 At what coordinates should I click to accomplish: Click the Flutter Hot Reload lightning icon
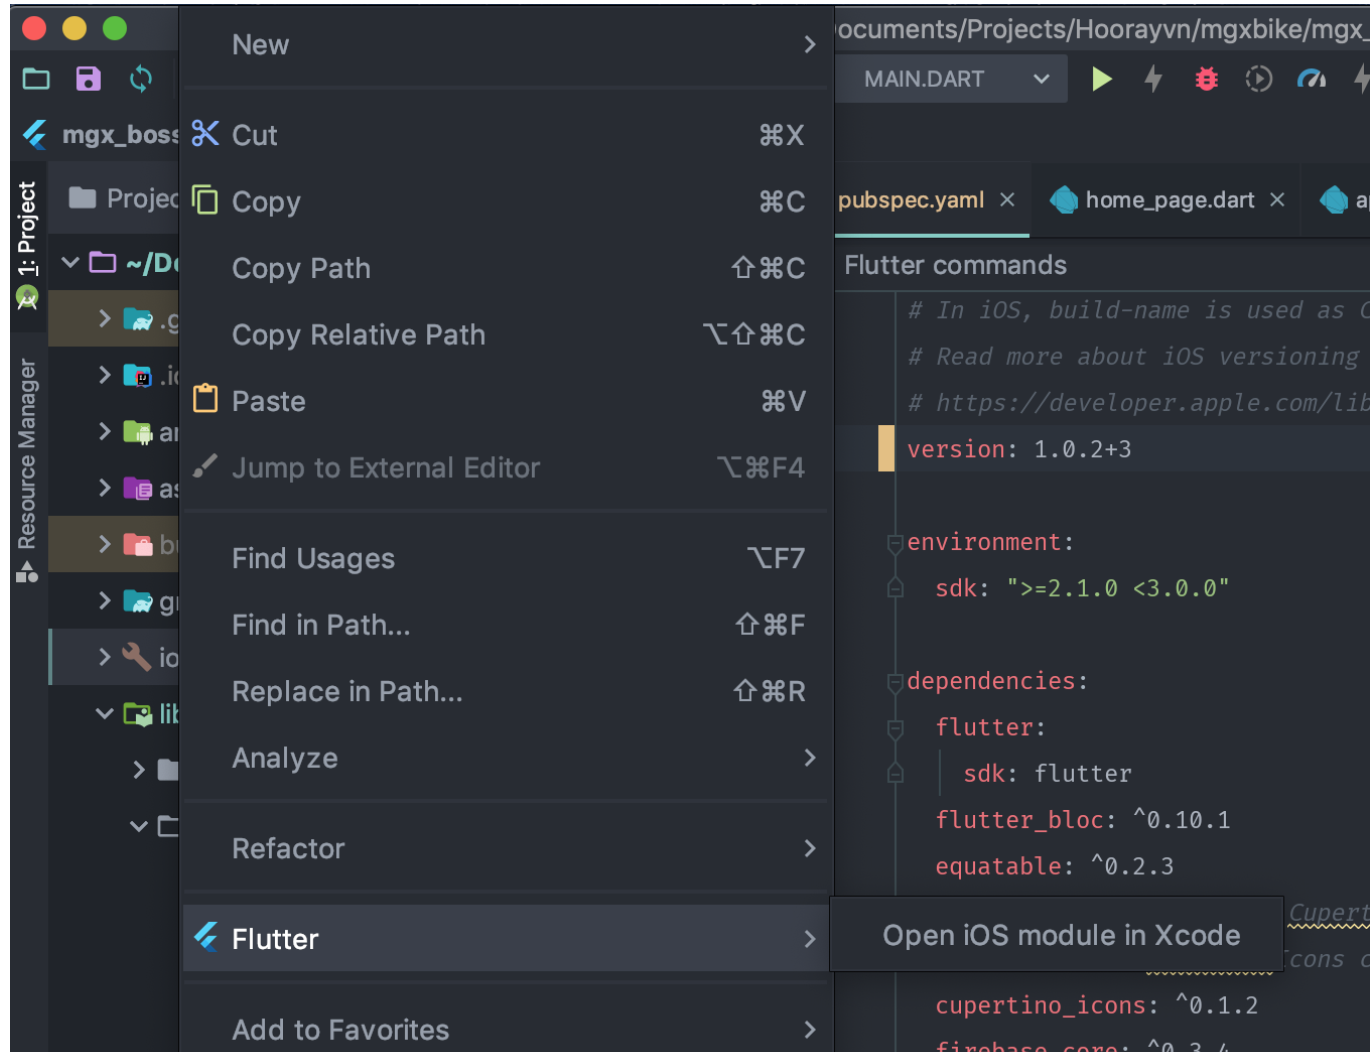(x=1153, y=79)
